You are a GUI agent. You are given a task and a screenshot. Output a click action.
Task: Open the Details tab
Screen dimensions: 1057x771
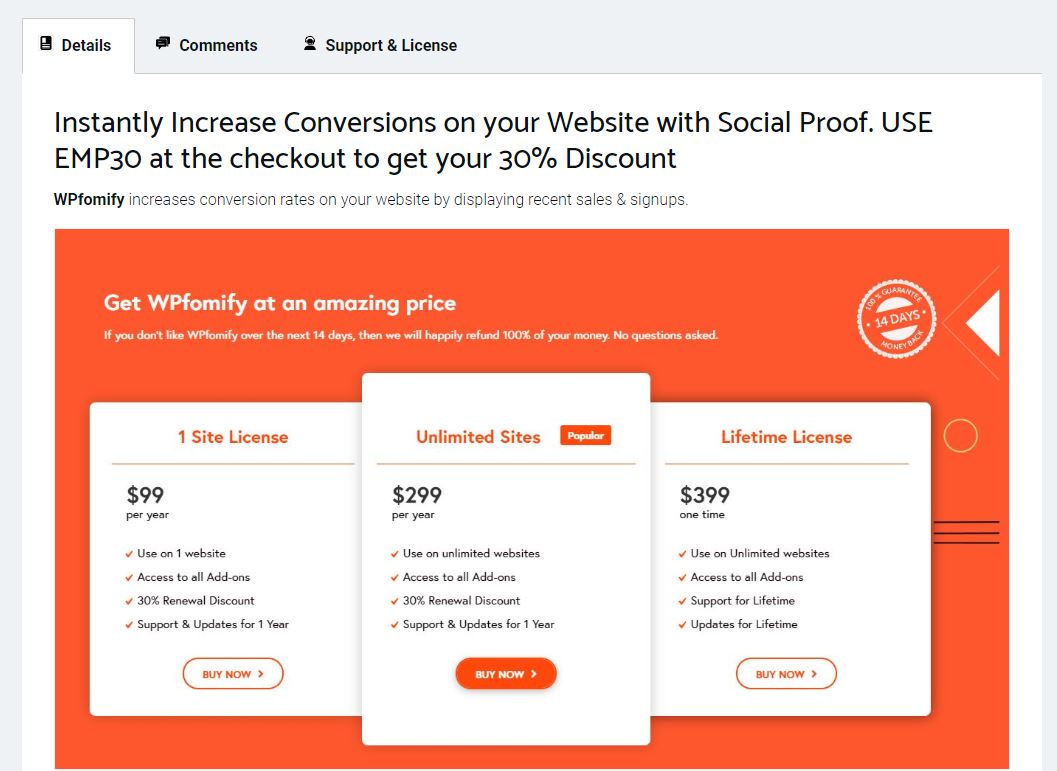click(78, 45)
